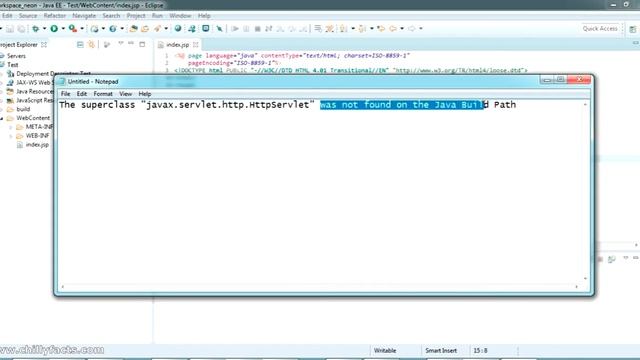640x360 pixels.
Task: Click the Open Task toolbar icon
Action: point(145,29)
